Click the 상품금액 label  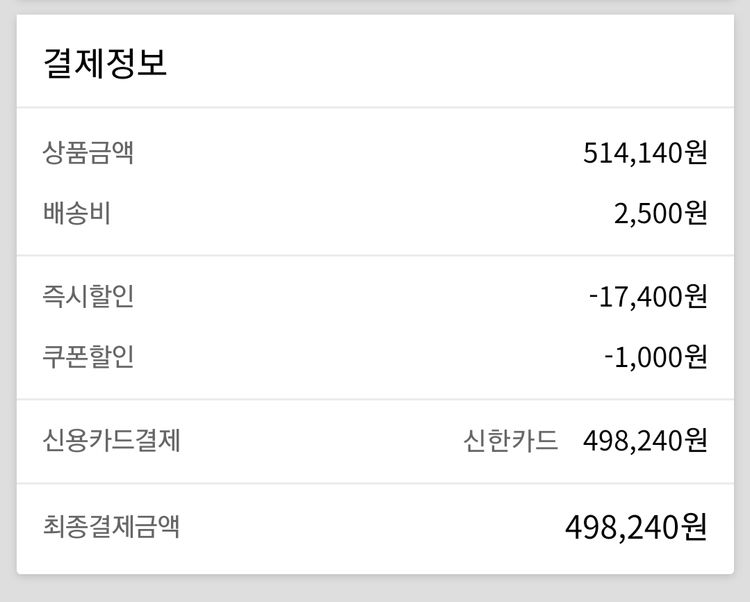point(88,153)
